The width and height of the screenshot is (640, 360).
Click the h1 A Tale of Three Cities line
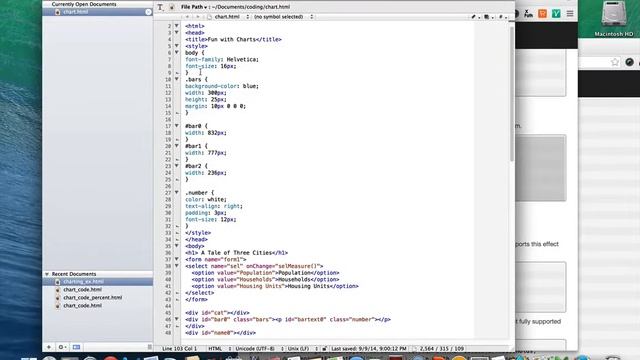tap(236, 253)
